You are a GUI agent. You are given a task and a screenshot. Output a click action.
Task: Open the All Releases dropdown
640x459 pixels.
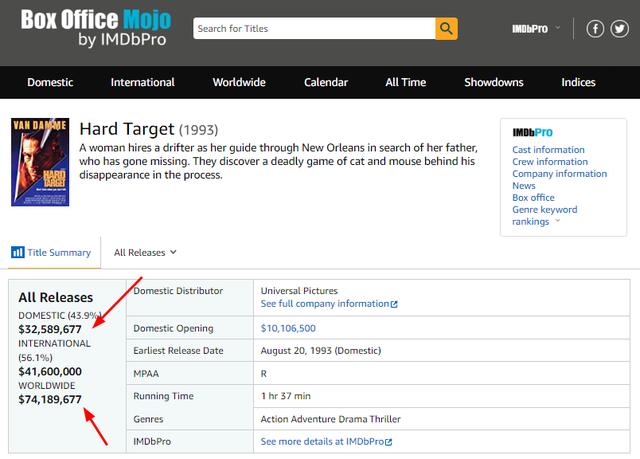click(145, 253)
